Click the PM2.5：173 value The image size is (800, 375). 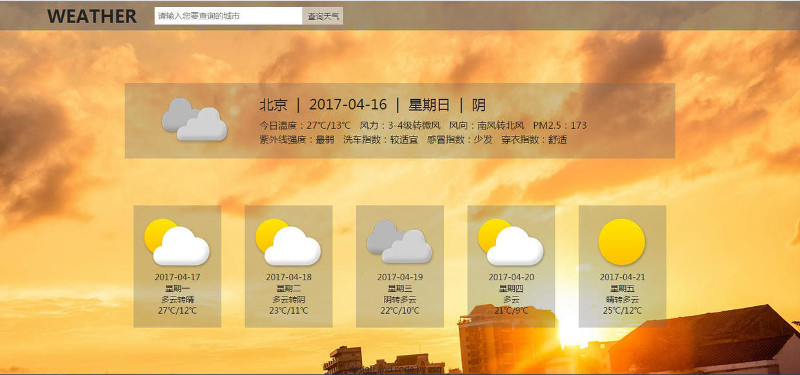(560, 126)
